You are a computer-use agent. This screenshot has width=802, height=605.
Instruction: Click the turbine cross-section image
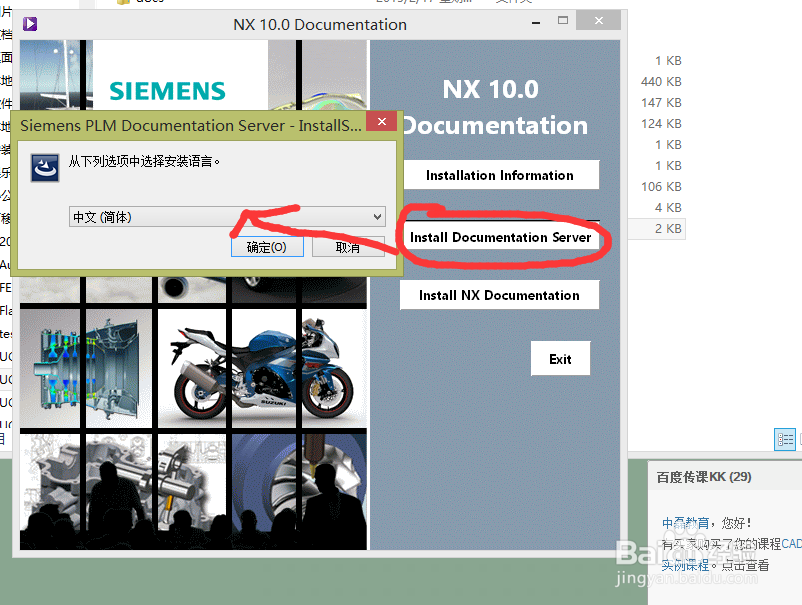[x=86, y=369]
